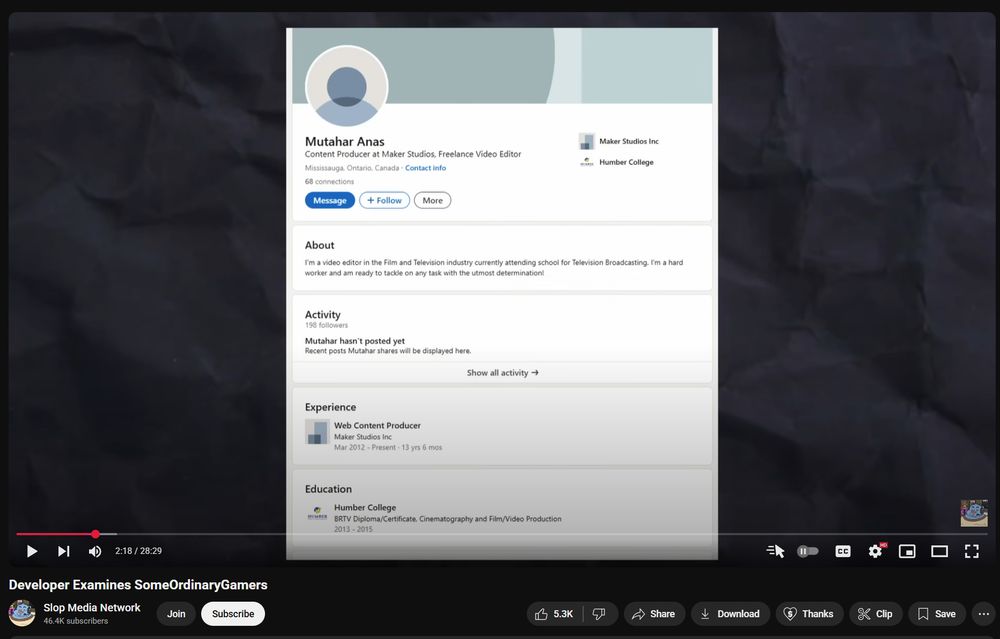Open video settings gear
Viewport: 1000px width, 639px height.
876,551
